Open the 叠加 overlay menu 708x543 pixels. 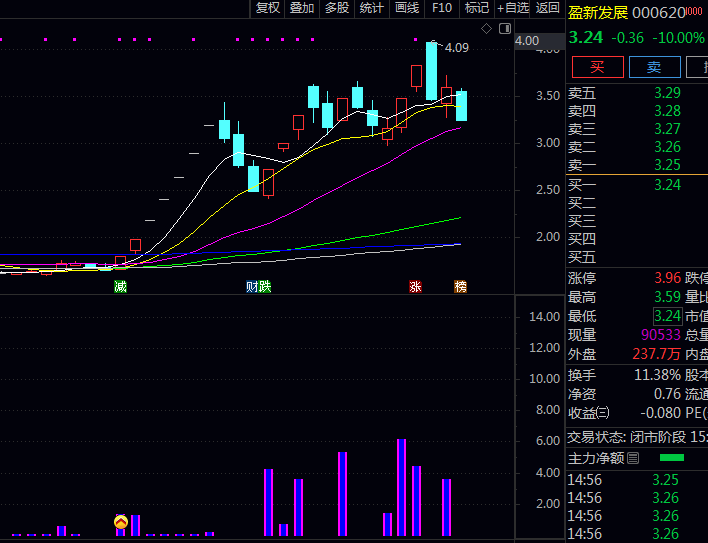coord(302,8)
